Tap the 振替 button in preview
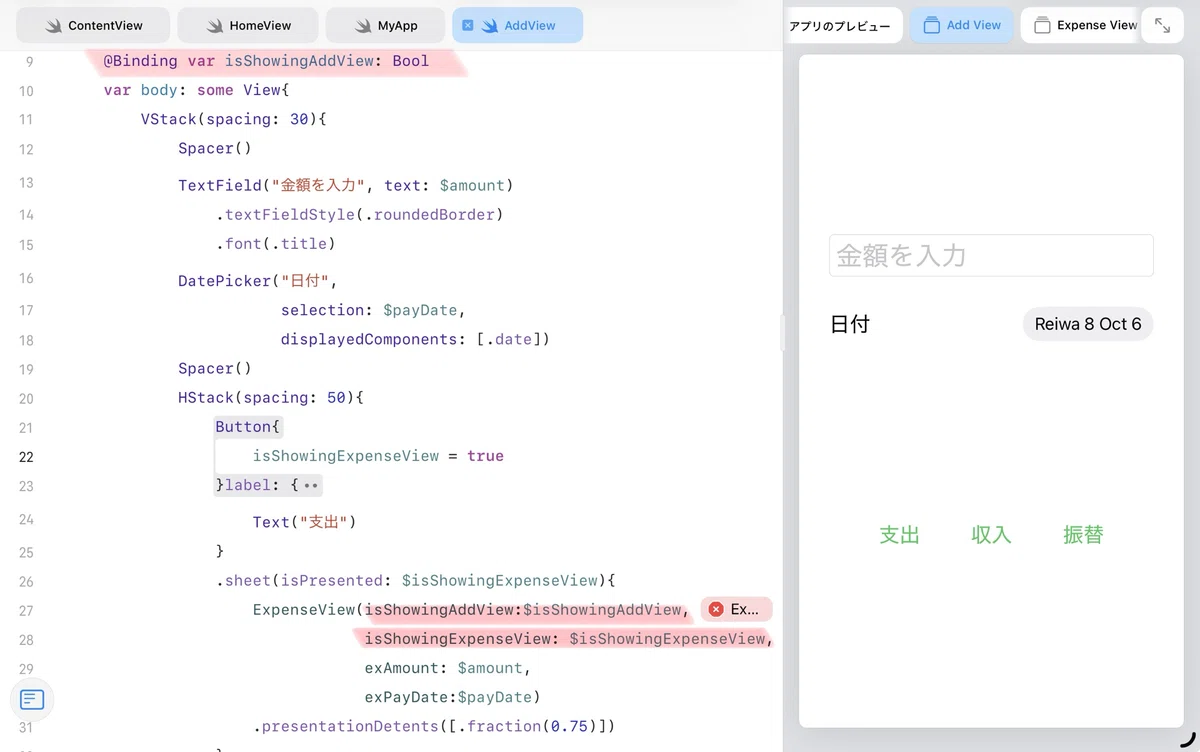The image size is (1200, 752). click(x=1083, y=535)
